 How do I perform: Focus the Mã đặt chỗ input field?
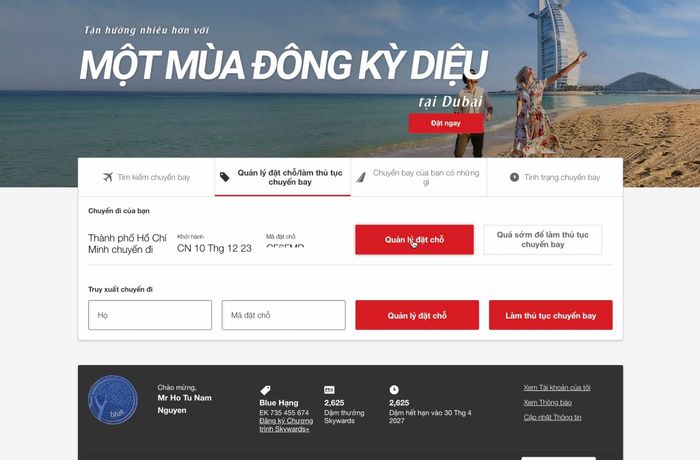pyautogui.click(x=283, y=315)
